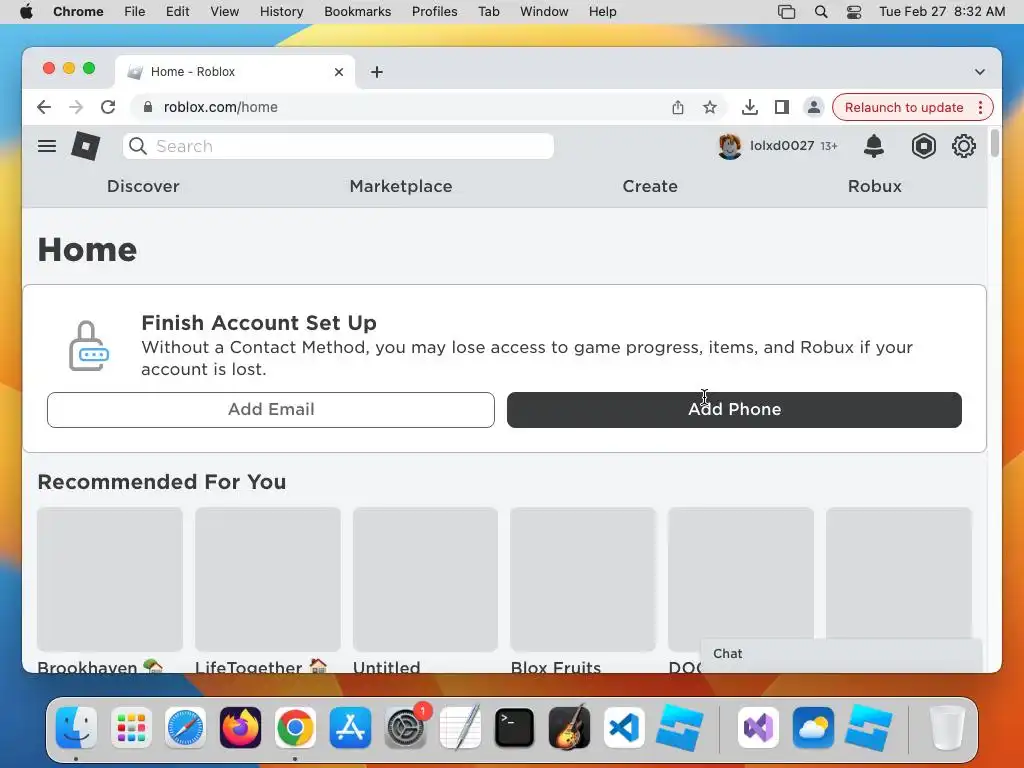The height and width of the screenshot is (768, 1024).
Task: Open the lolxd0027 profile link
Action: coord(782,146)
